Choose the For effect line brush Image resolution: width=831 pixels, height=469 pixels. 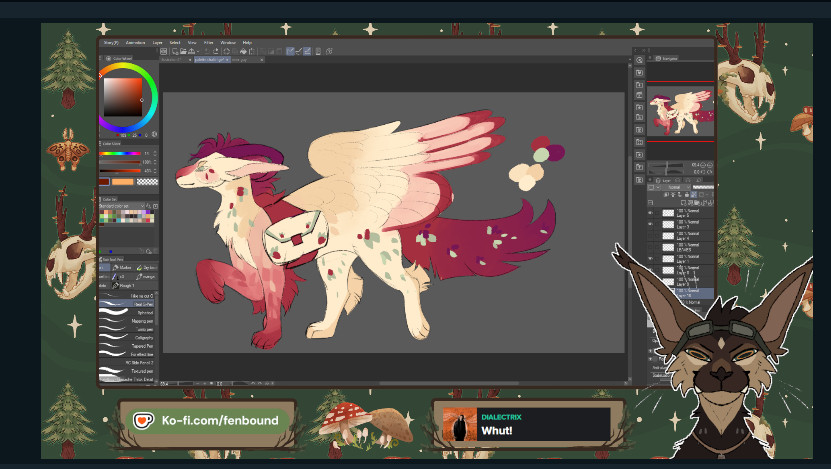(126, 355)
